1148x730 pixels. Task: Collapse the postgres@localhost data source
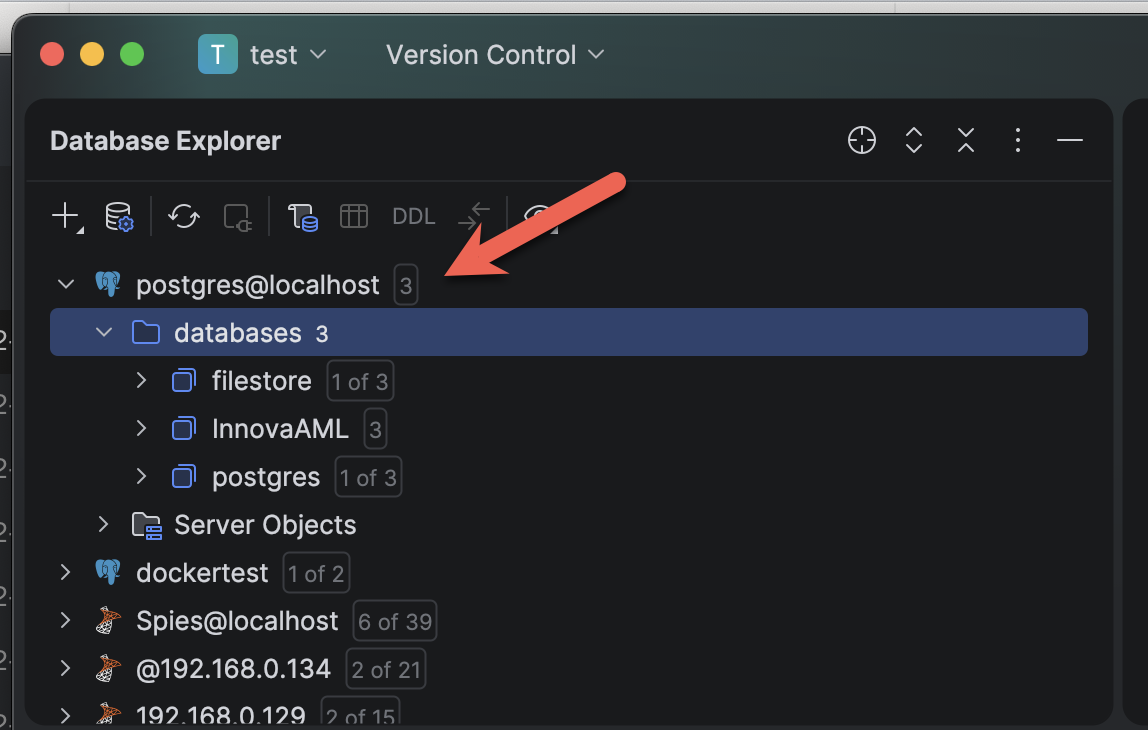pyautogui.click(x=66, y=285)
